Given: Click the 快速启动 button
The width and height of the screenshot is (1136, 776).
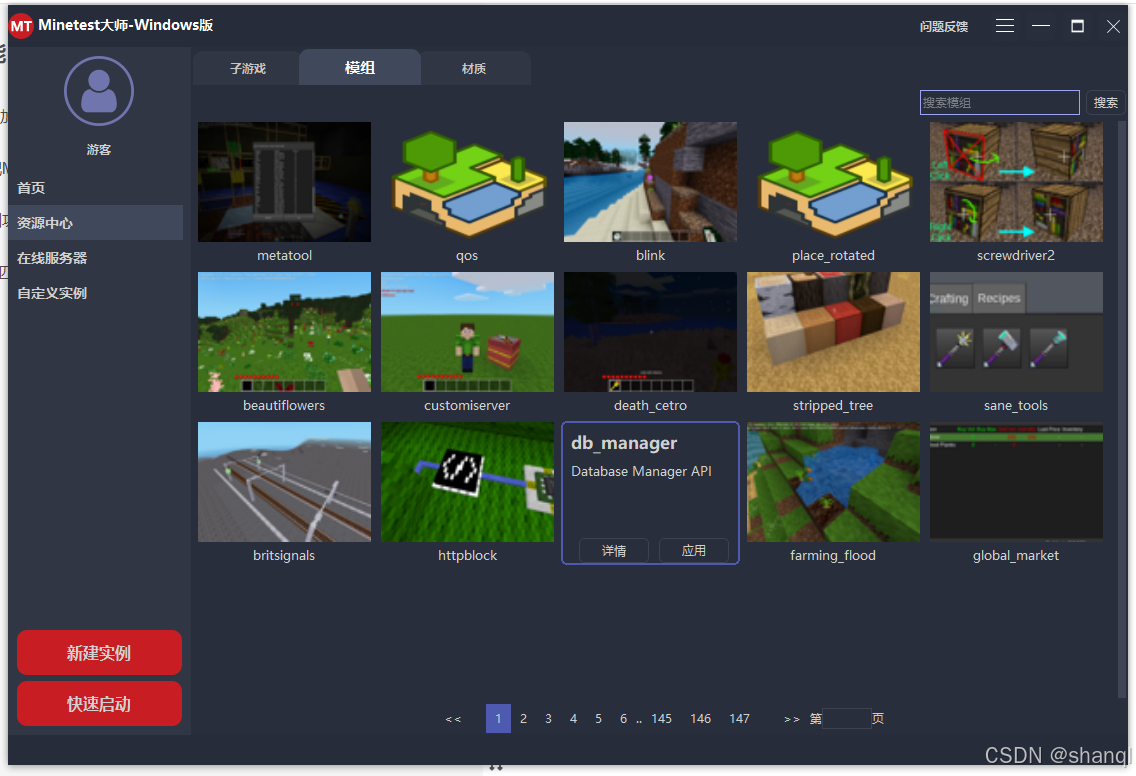Looking at the screenshot, I should point(99,704).
